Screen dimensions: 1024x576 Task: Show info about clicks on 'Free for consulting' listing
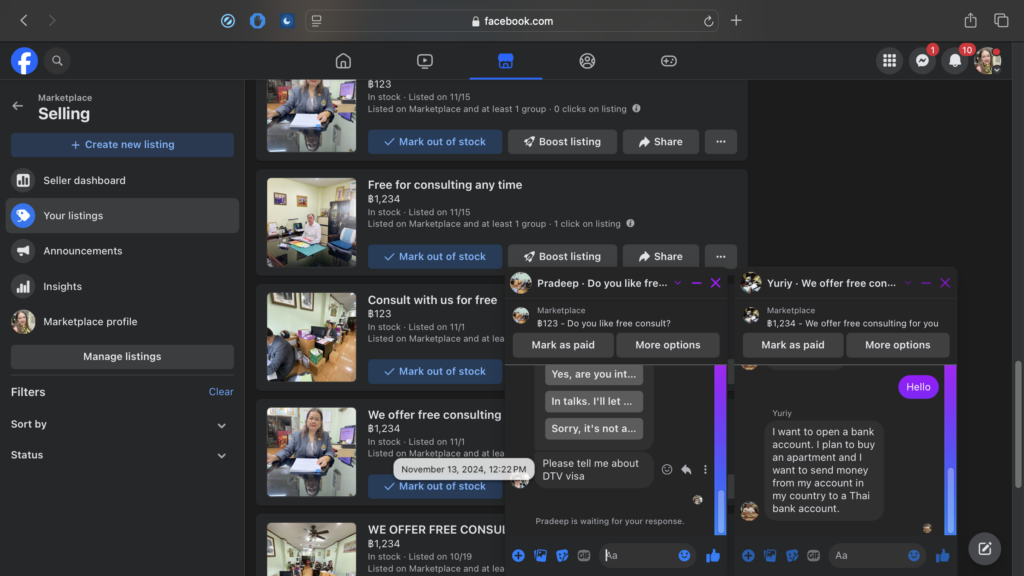click(x=630, y=223)
